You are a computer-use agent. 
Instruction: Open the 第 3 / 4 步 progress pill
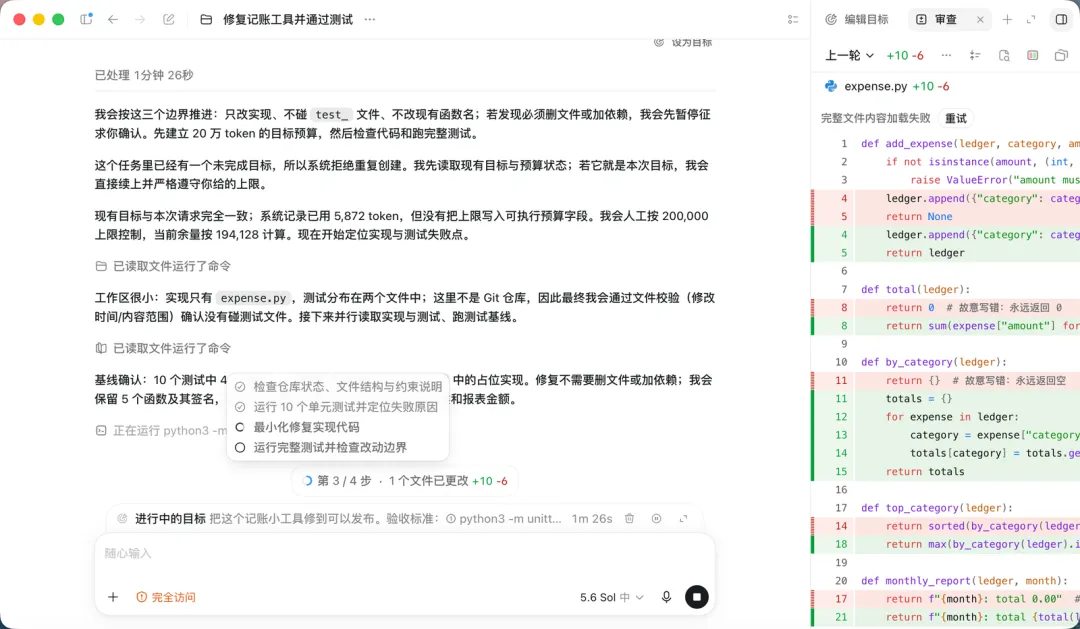pos(405,481)
